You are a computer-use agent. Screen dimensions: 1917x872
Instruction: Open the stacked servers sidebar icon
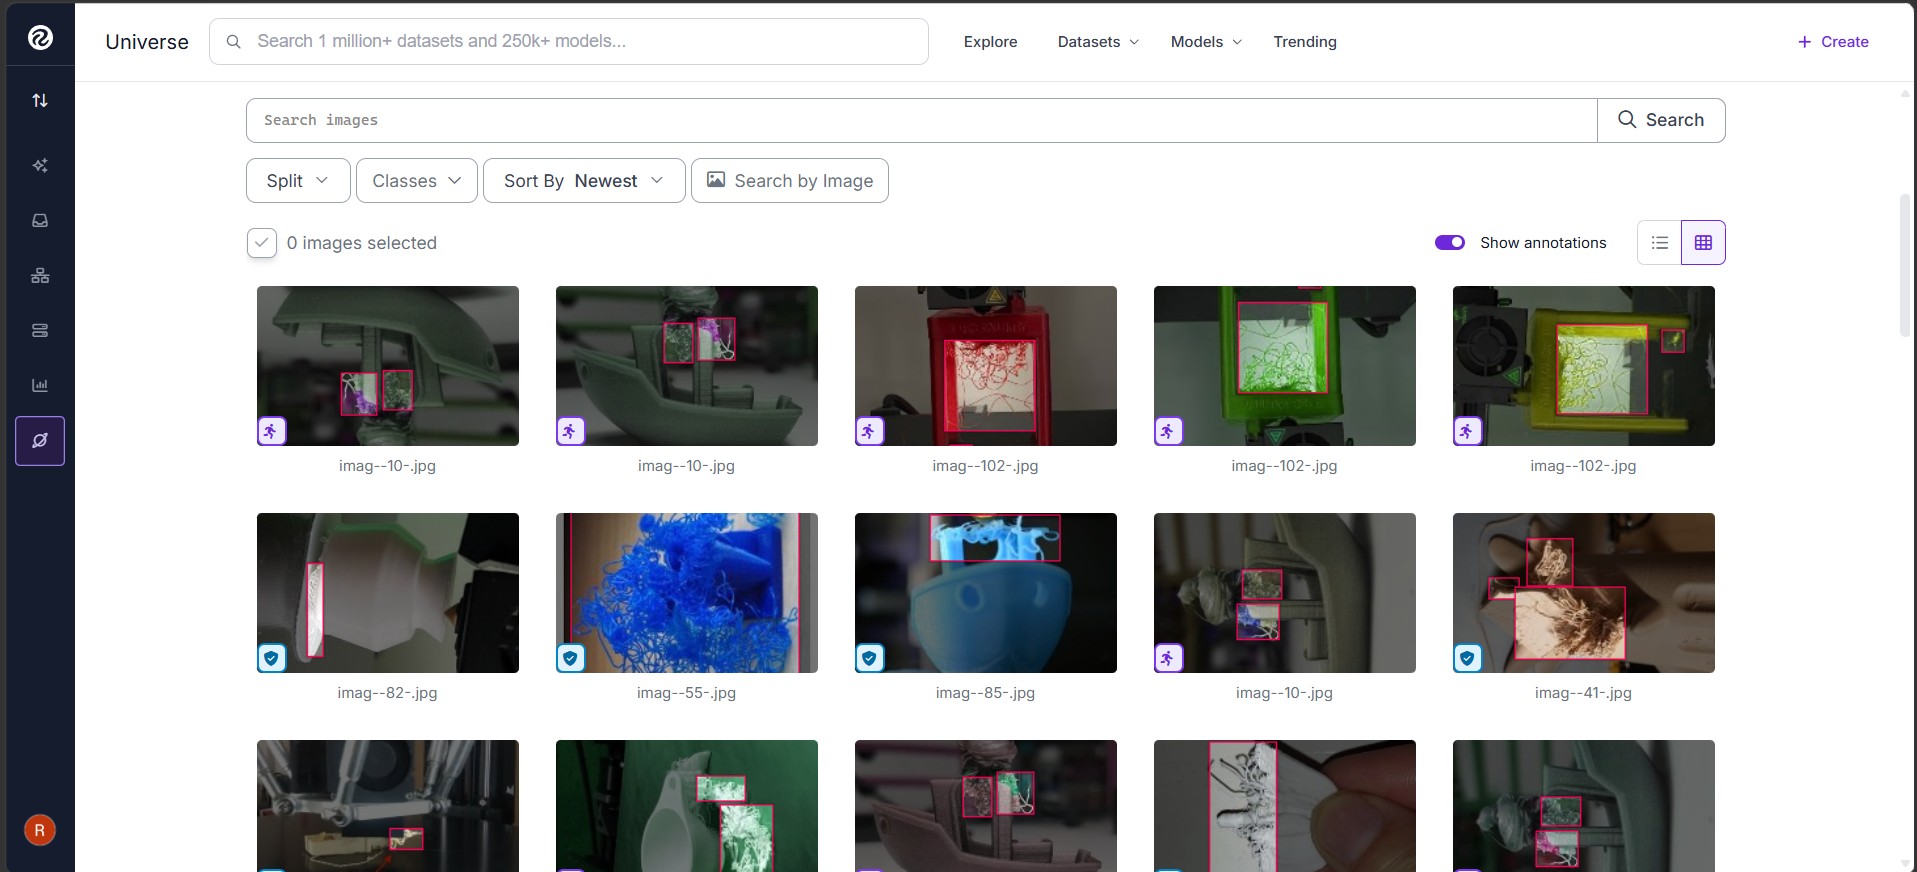coord(40,330)
